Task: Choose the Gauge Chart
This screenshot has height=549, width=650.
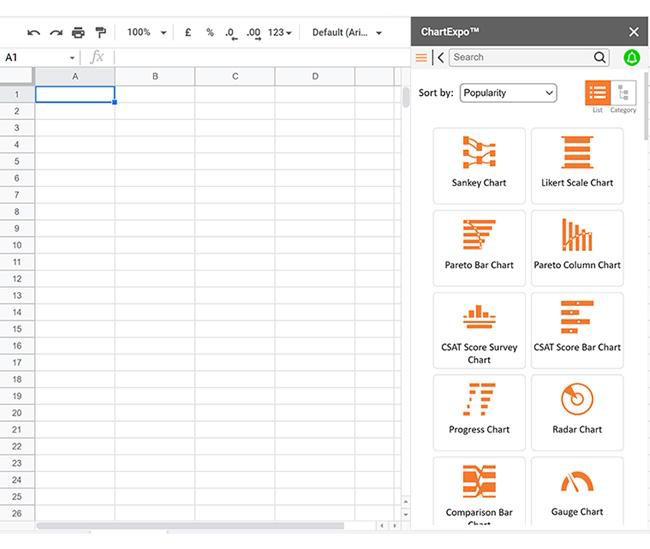Action: coord(577,492)
